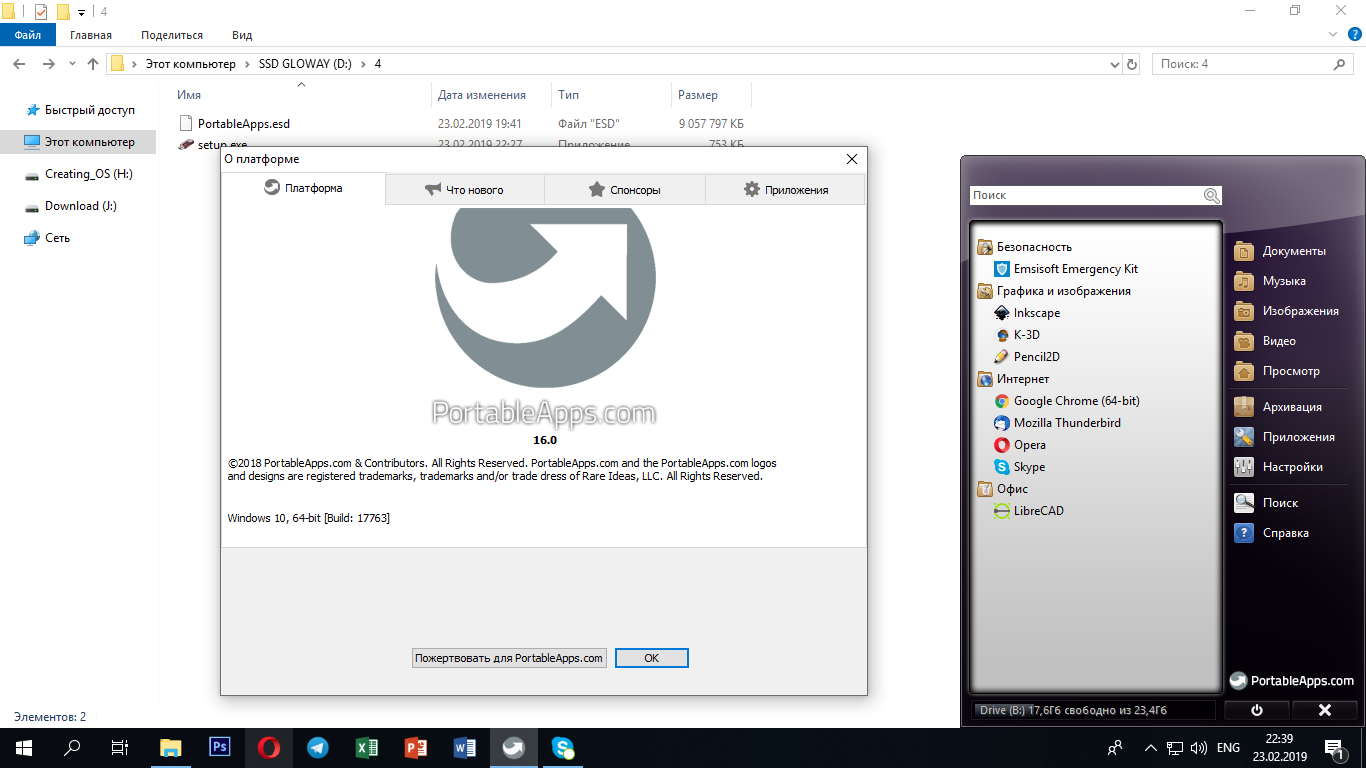This screenshot has width=1366, height=768.
Task: Open LibreCAD from the Офис category
Action: point(1029,511)
